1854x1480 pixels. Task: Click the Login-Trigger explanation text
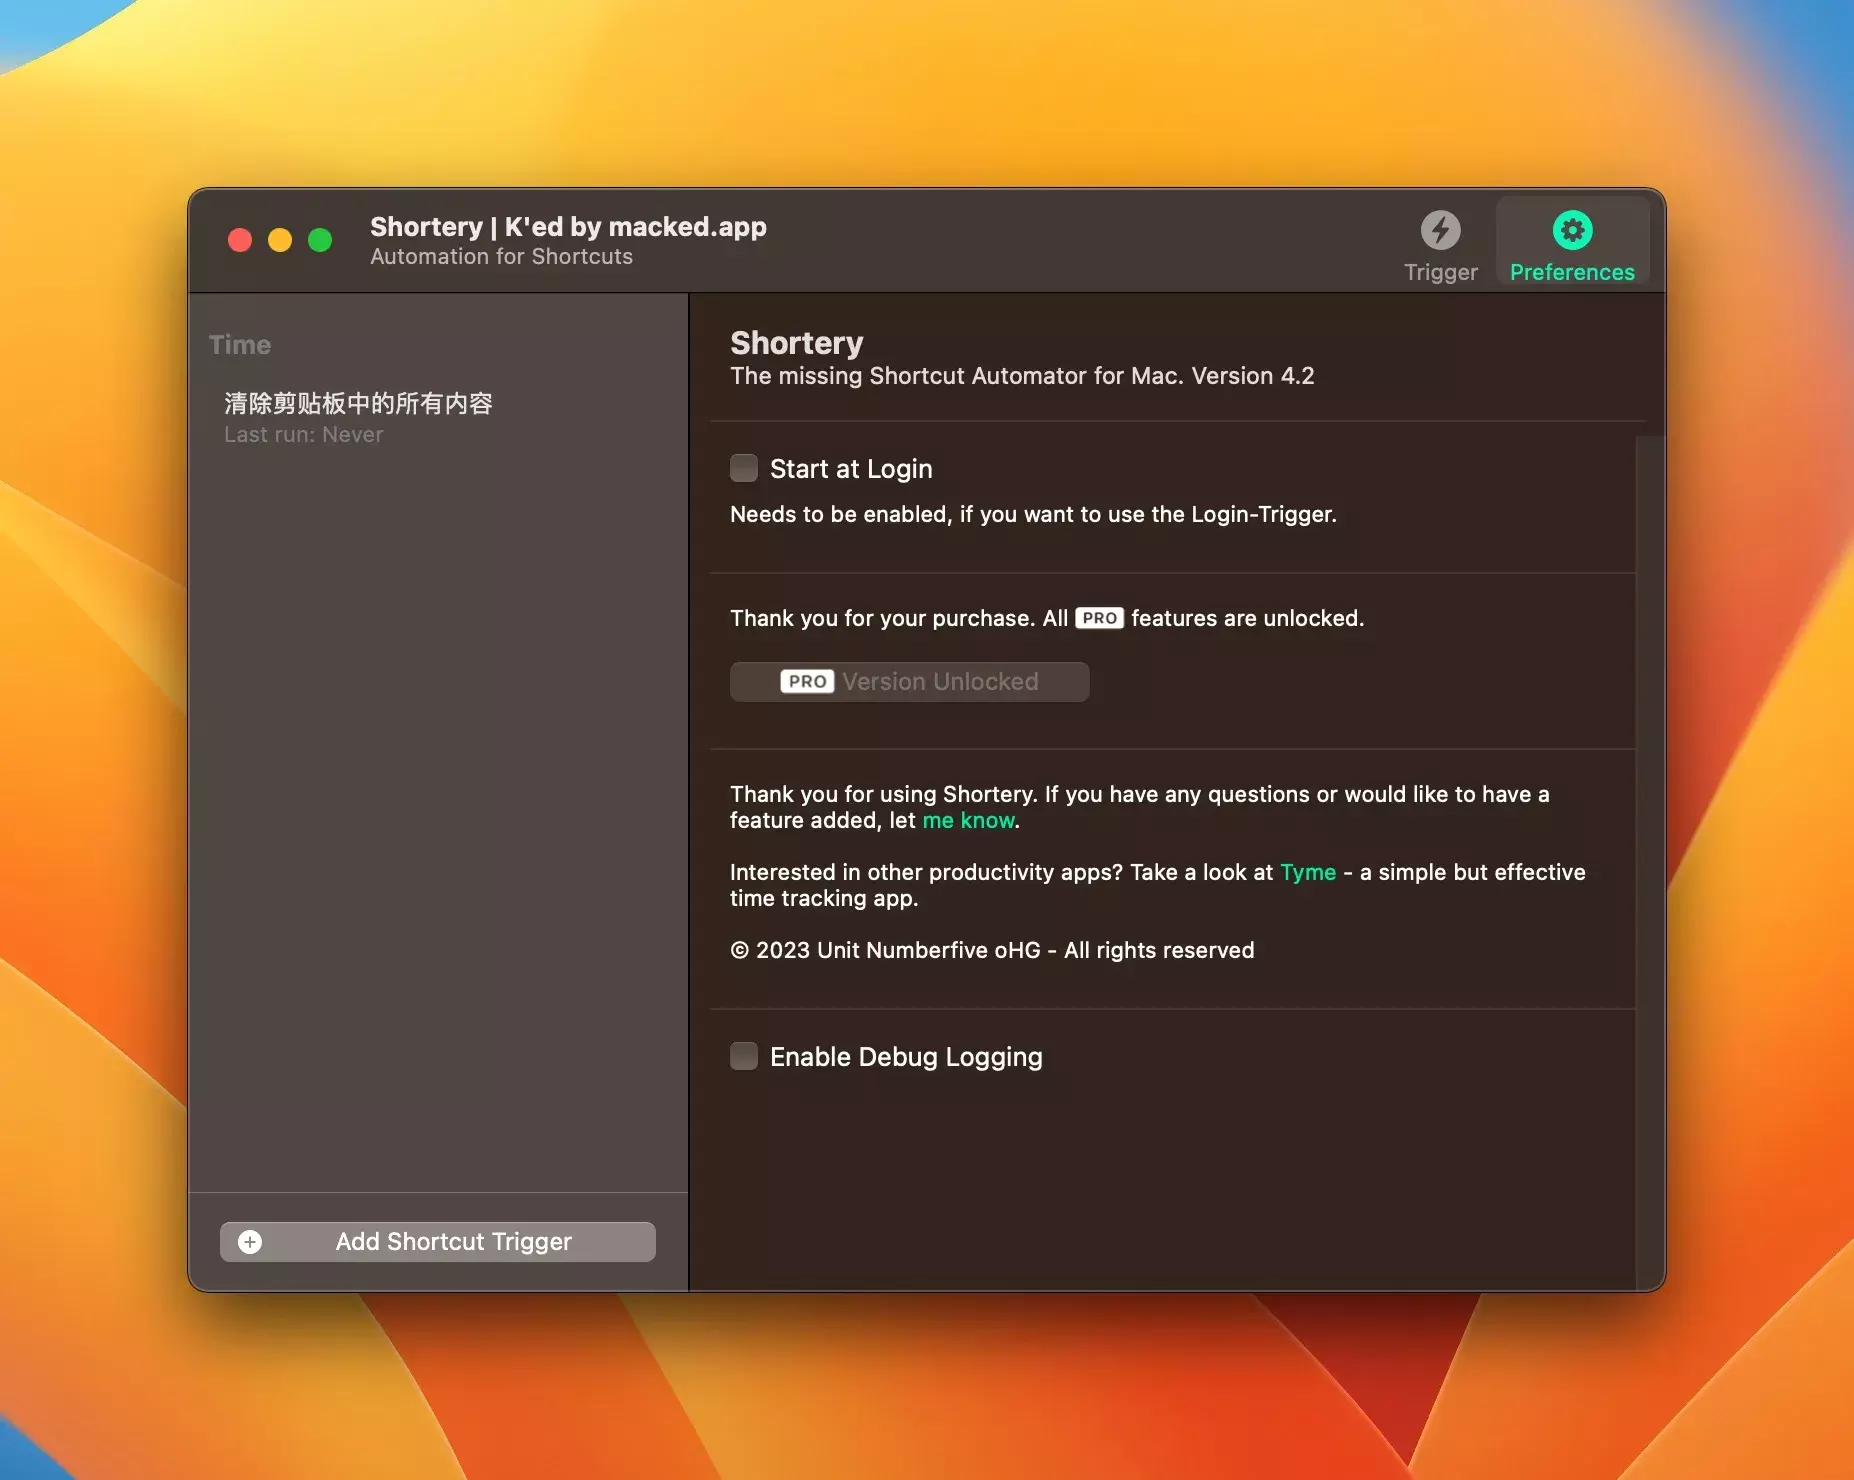[x=1033, y=514]
